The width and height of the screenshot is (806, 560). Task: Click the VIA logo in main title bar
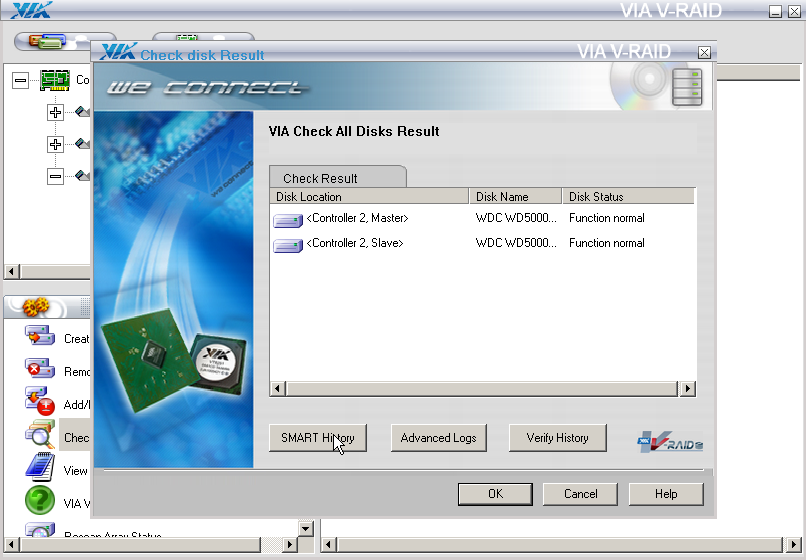[31, 10]
